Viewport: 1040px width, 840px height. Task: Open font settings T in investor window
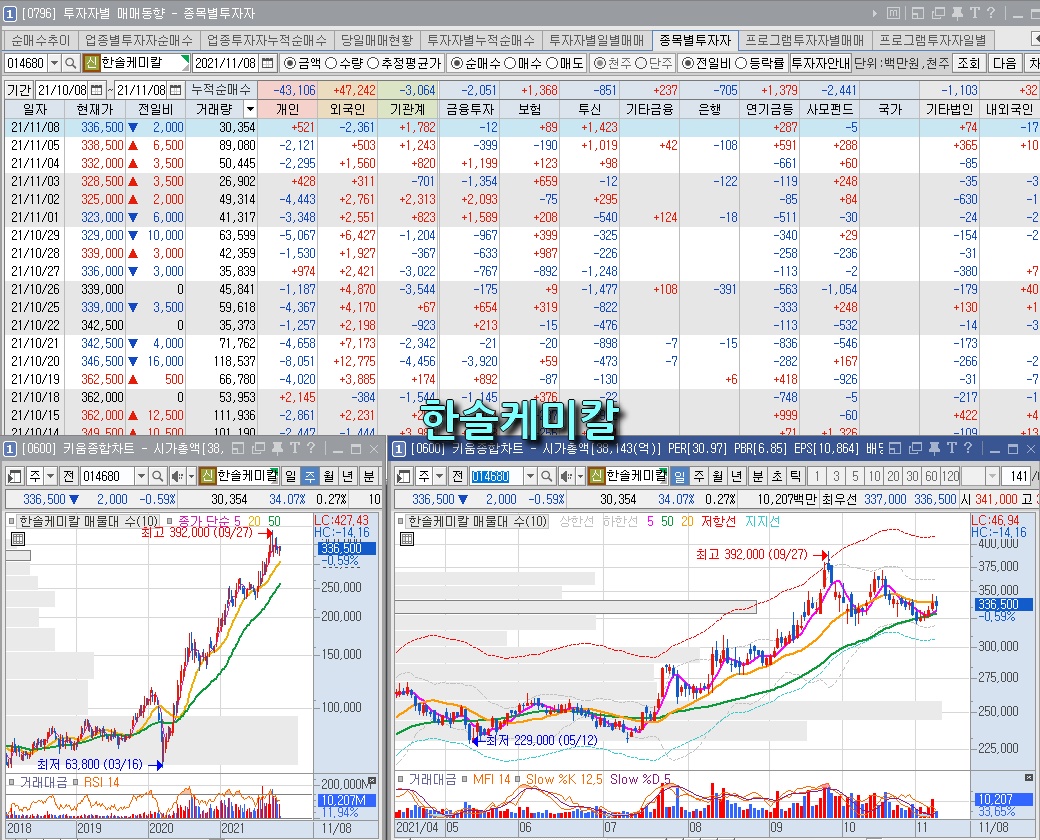tap(974, 13)
